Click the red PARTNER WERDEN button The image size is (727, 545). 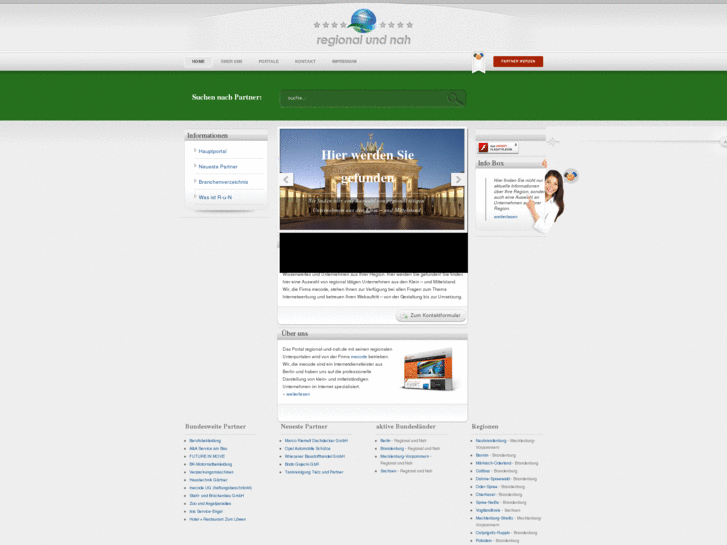518,61
